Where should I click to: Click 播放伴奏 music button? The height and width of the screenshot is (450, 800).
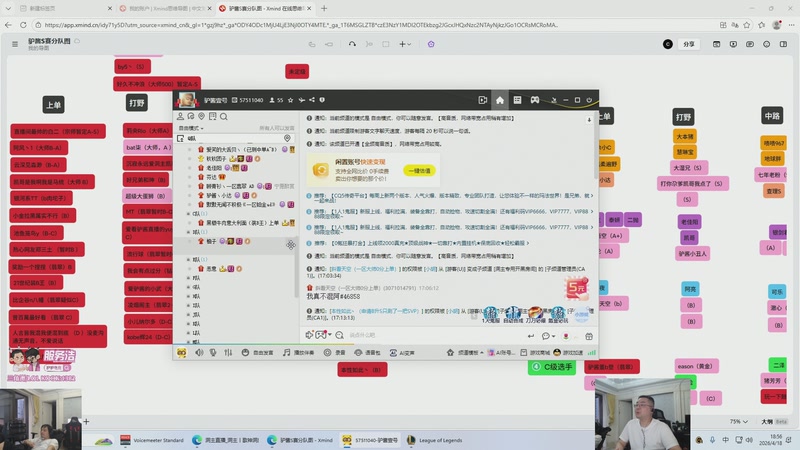tap(299, 353)
